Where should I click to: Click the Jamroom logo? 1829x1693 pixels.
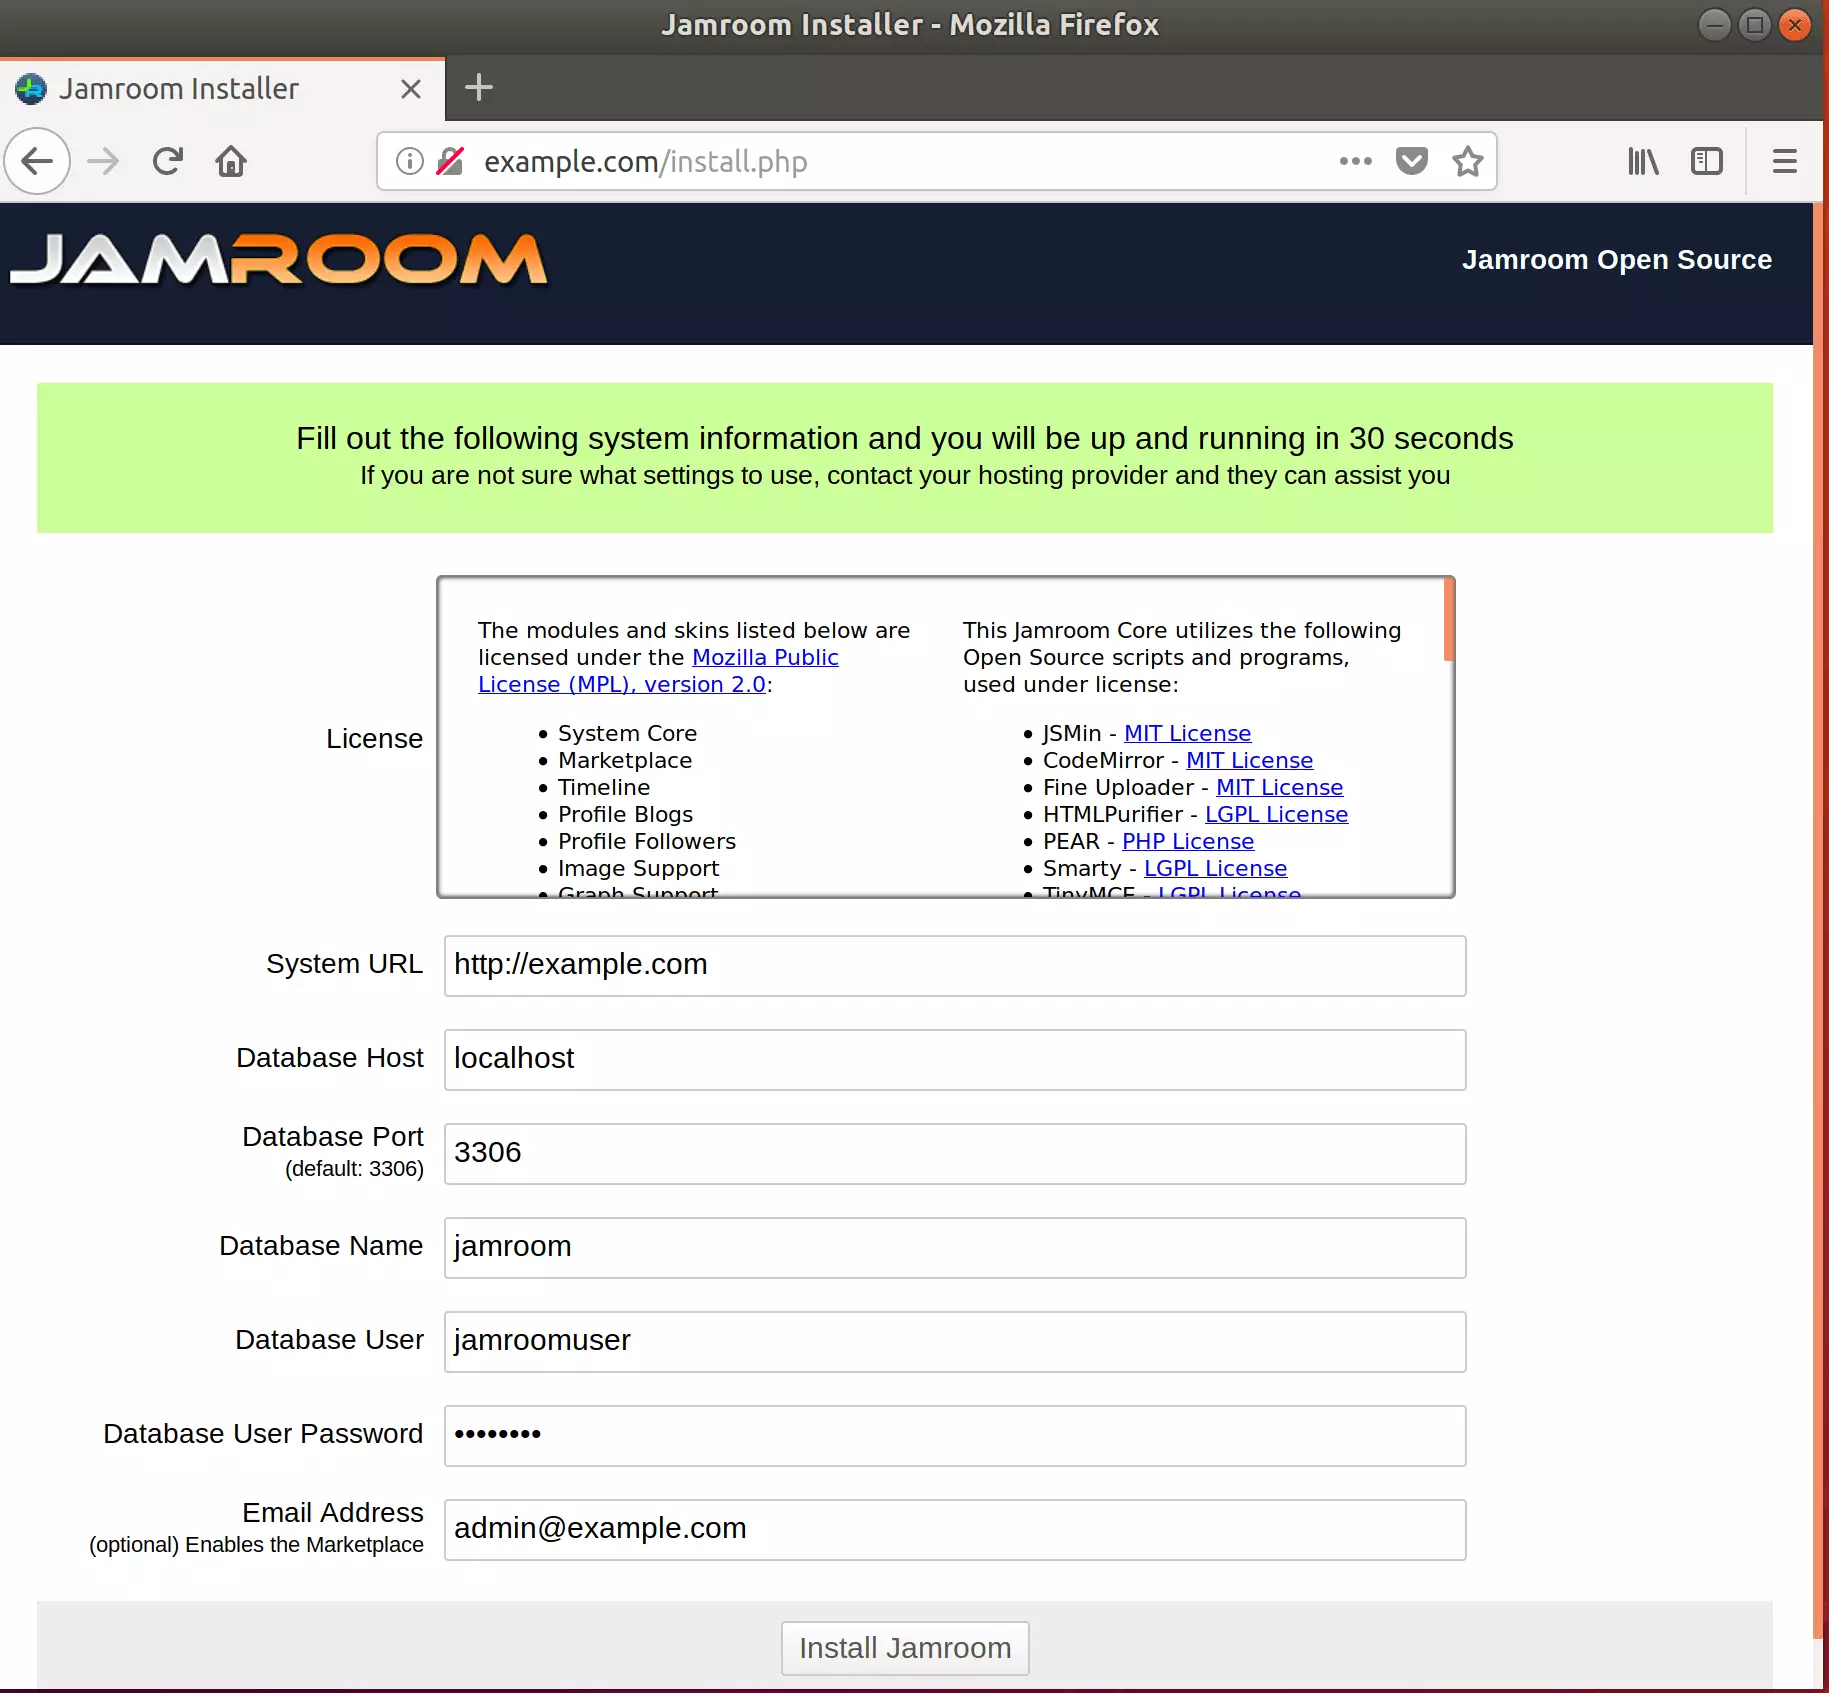point(279,260)
